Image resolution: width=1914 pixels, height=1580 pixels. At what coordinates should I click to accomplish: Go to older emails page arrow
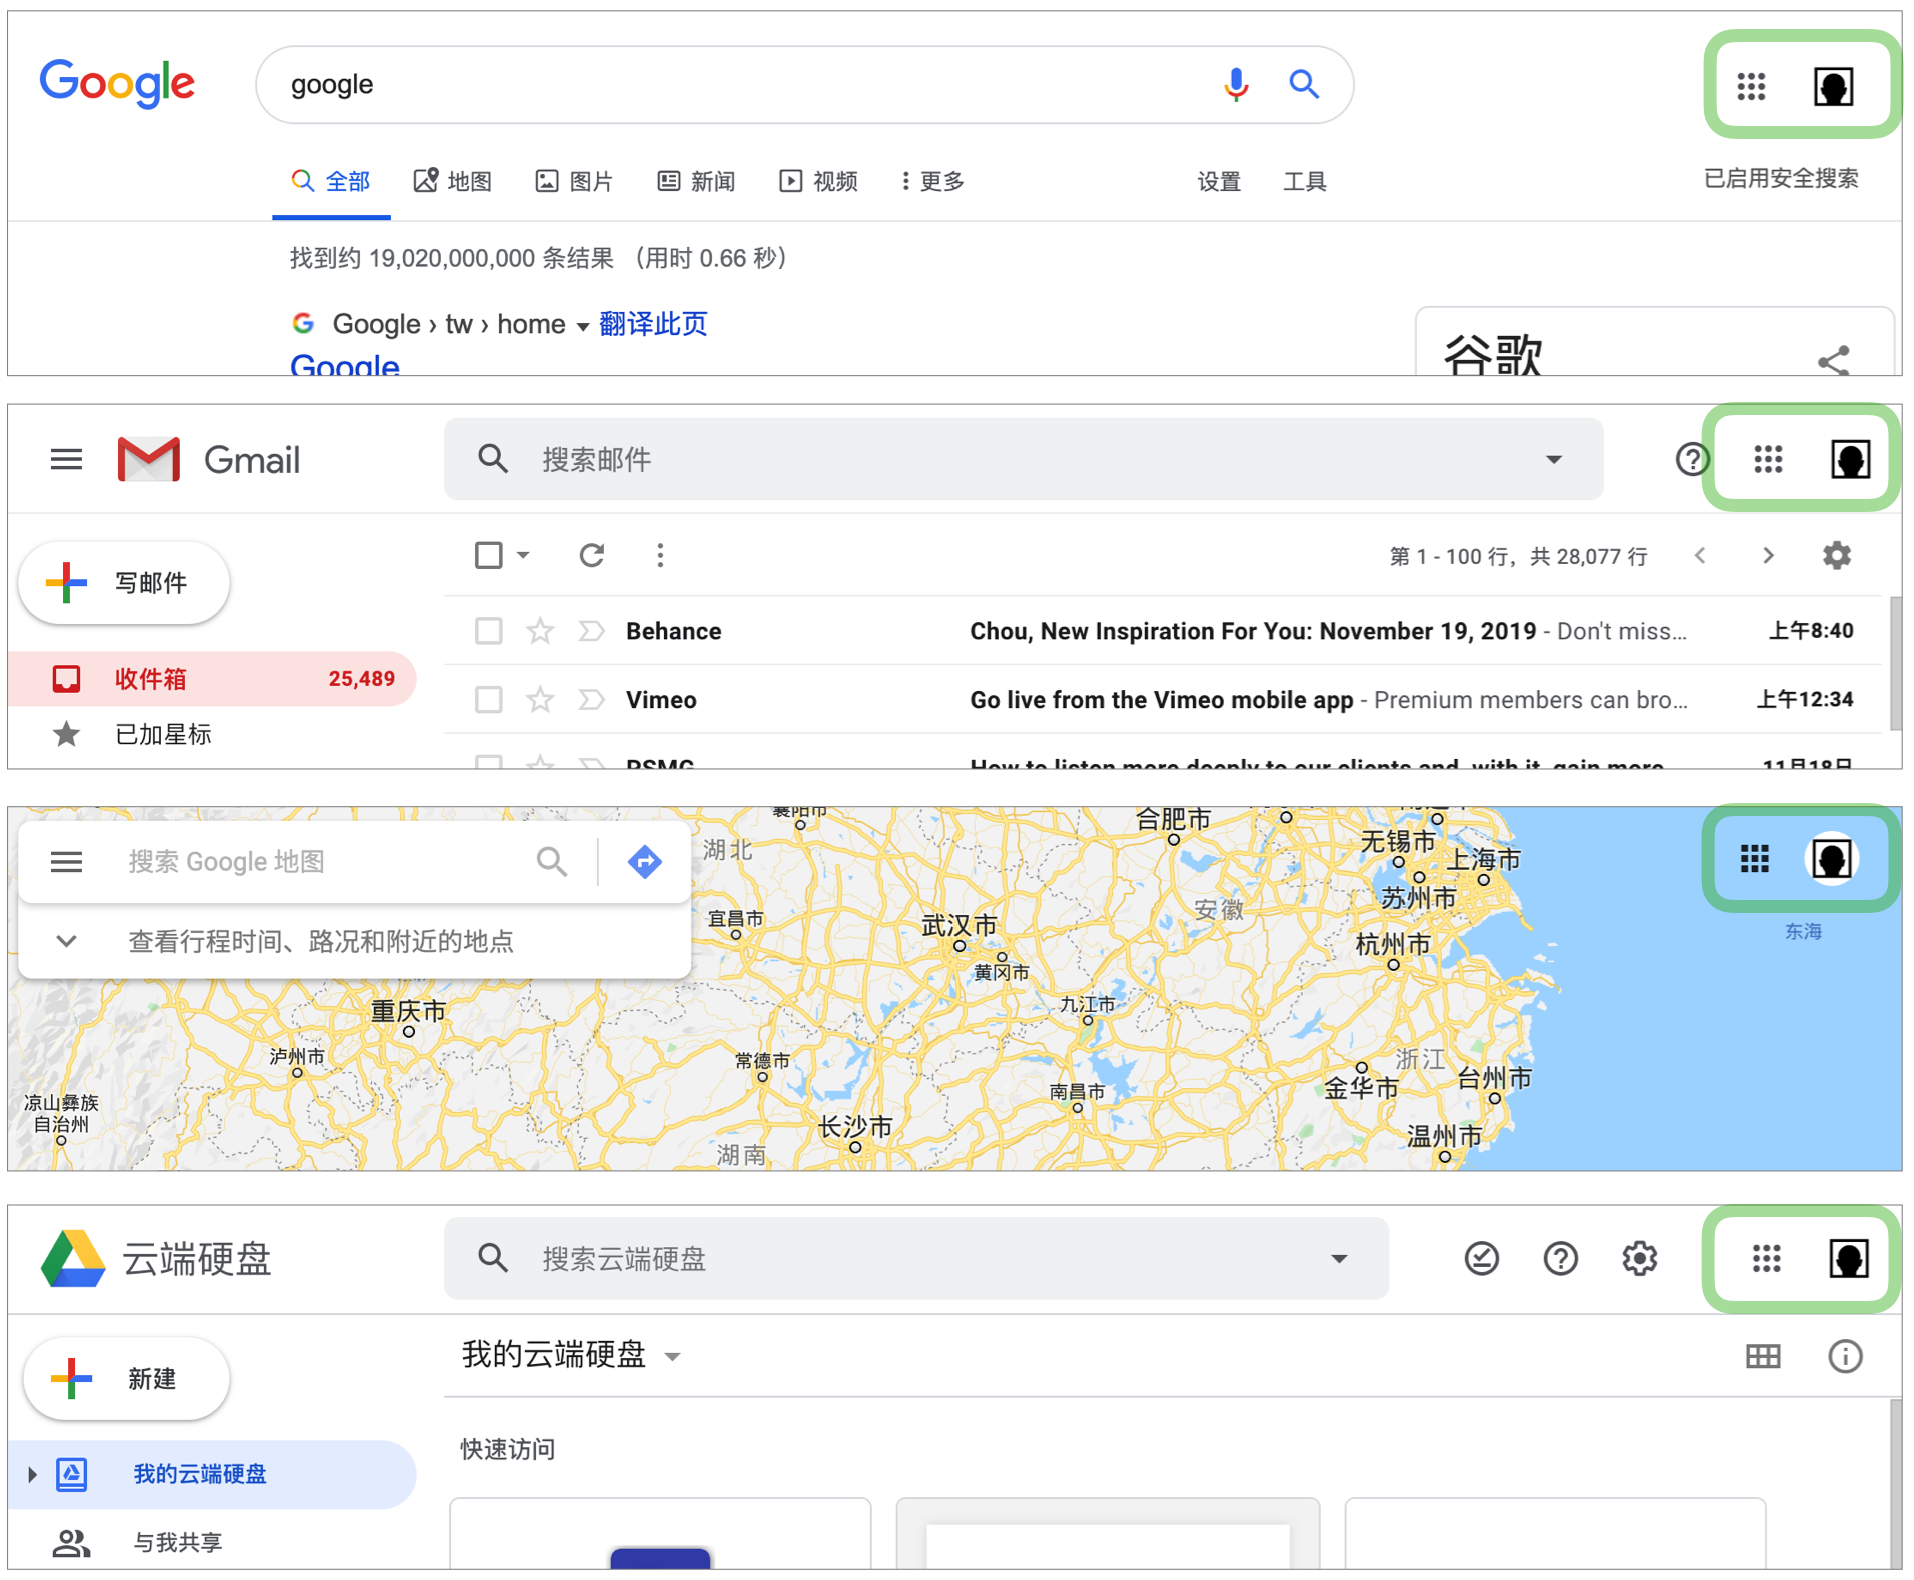tap(1768, 555)
